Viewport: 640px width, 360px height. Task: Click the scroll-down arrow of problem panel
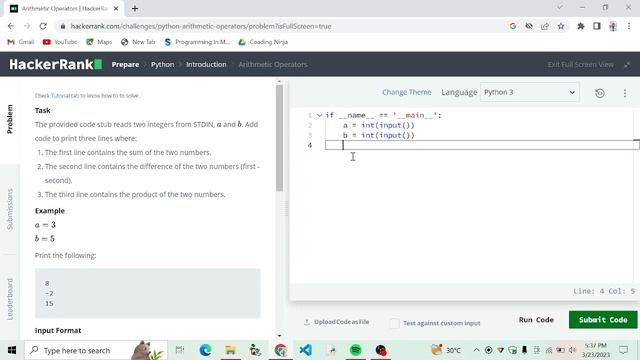(279, 336)
